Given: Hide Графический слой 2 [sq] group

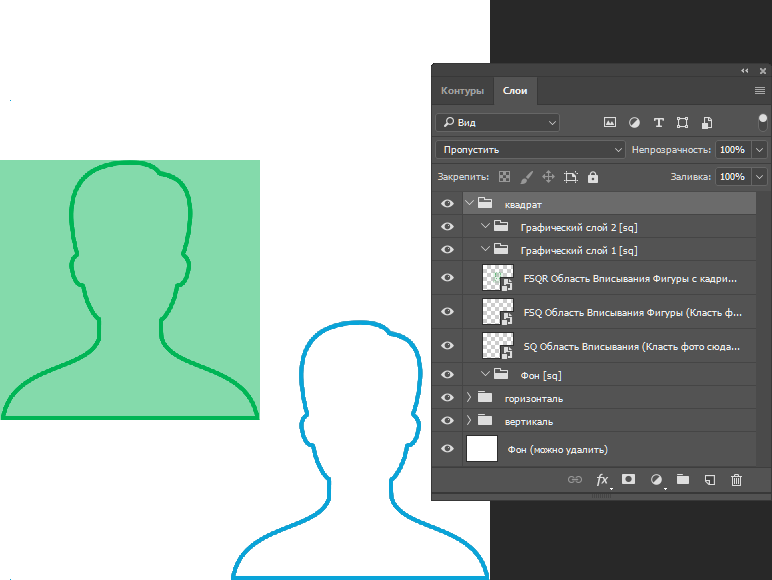Looking at the screenshot, I should 447,226.
